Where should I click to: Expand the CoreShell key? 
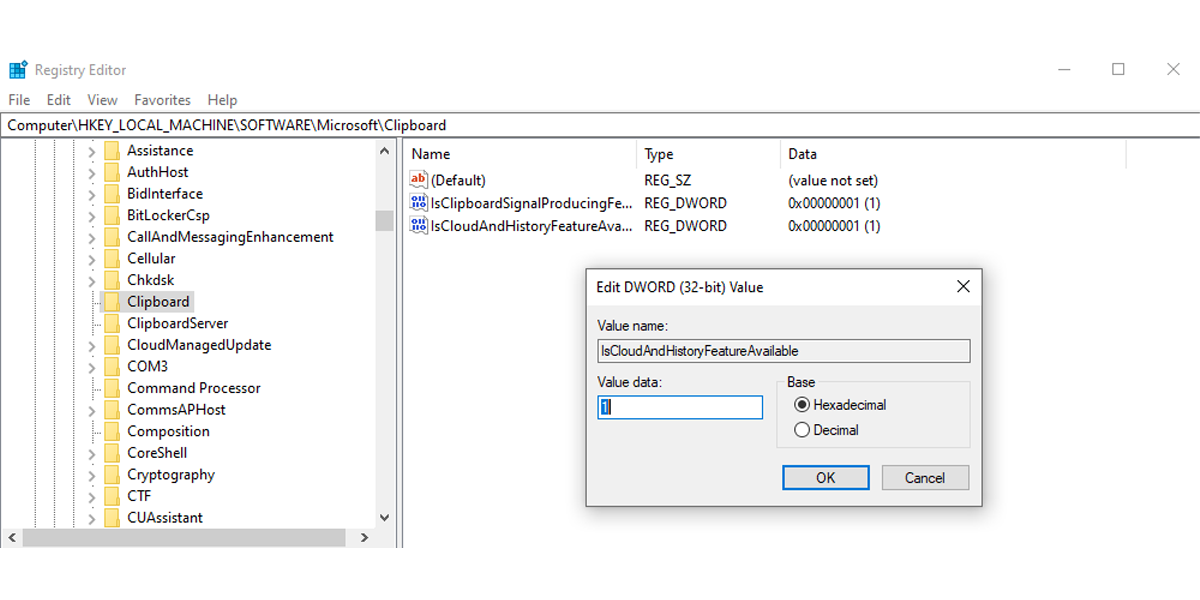tap(91, 453)
